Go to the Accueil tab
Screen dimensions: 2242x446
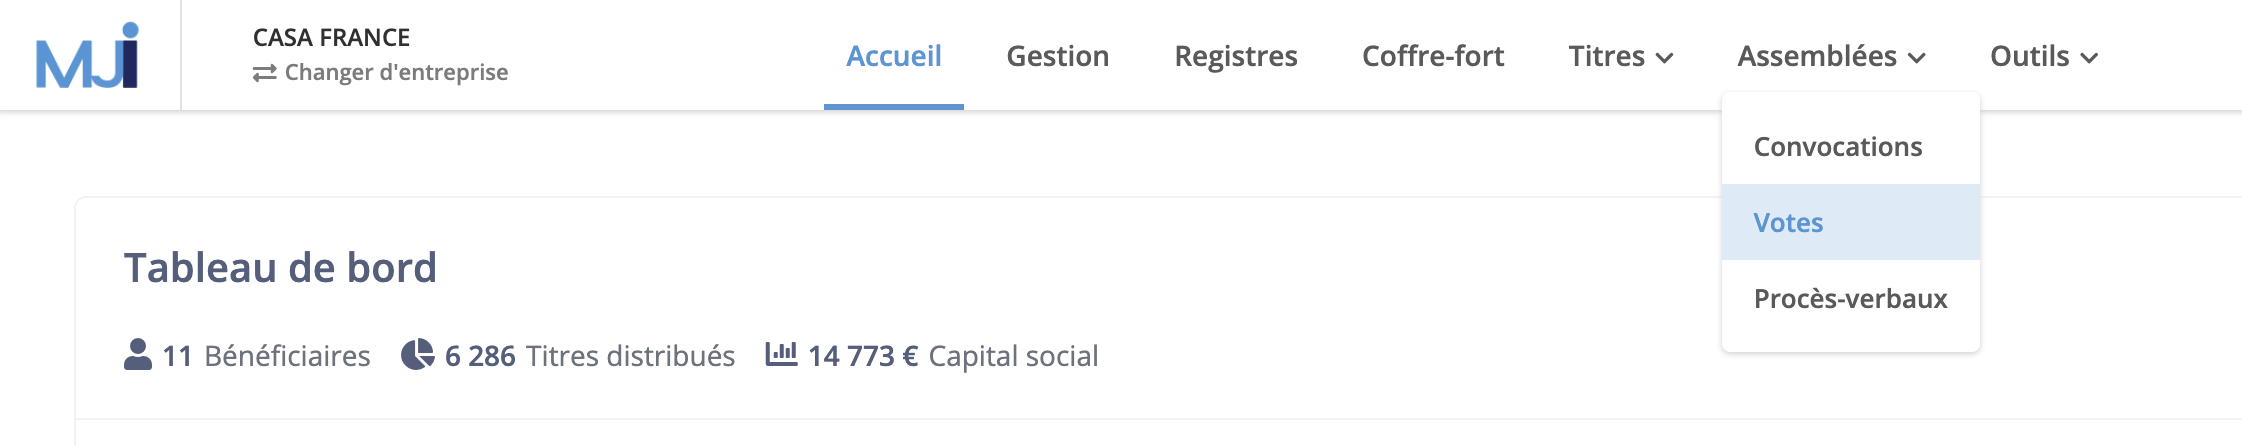tap(894, 56)
